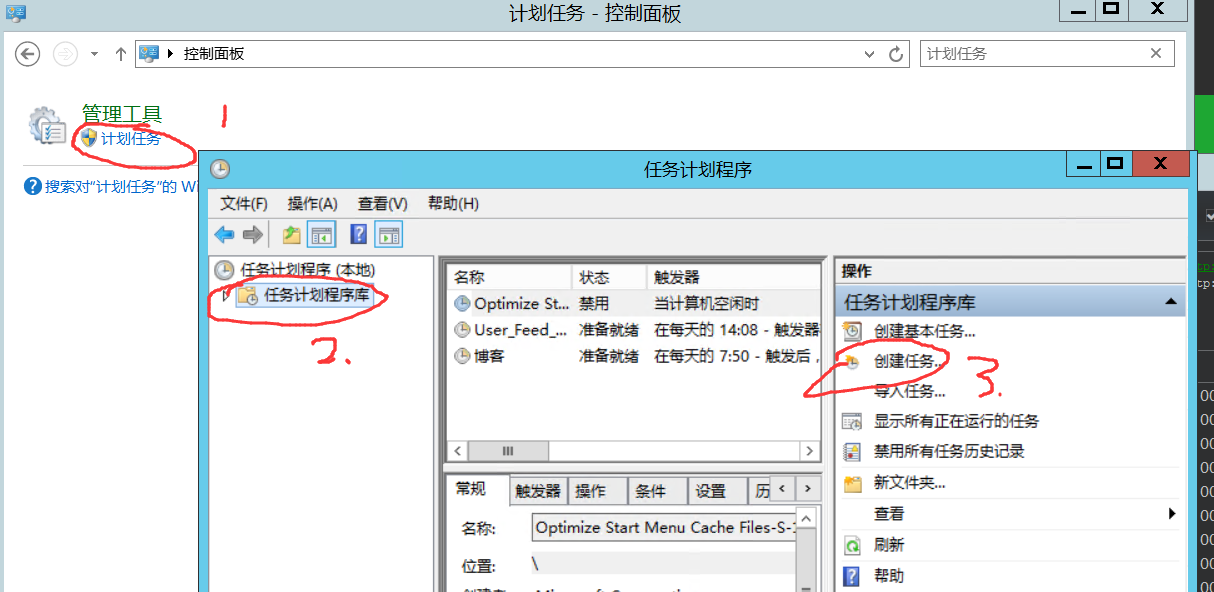Select the 博客 task row
Image resolution: width=1214 pixels, height=592 pixels.
(634, 355)
